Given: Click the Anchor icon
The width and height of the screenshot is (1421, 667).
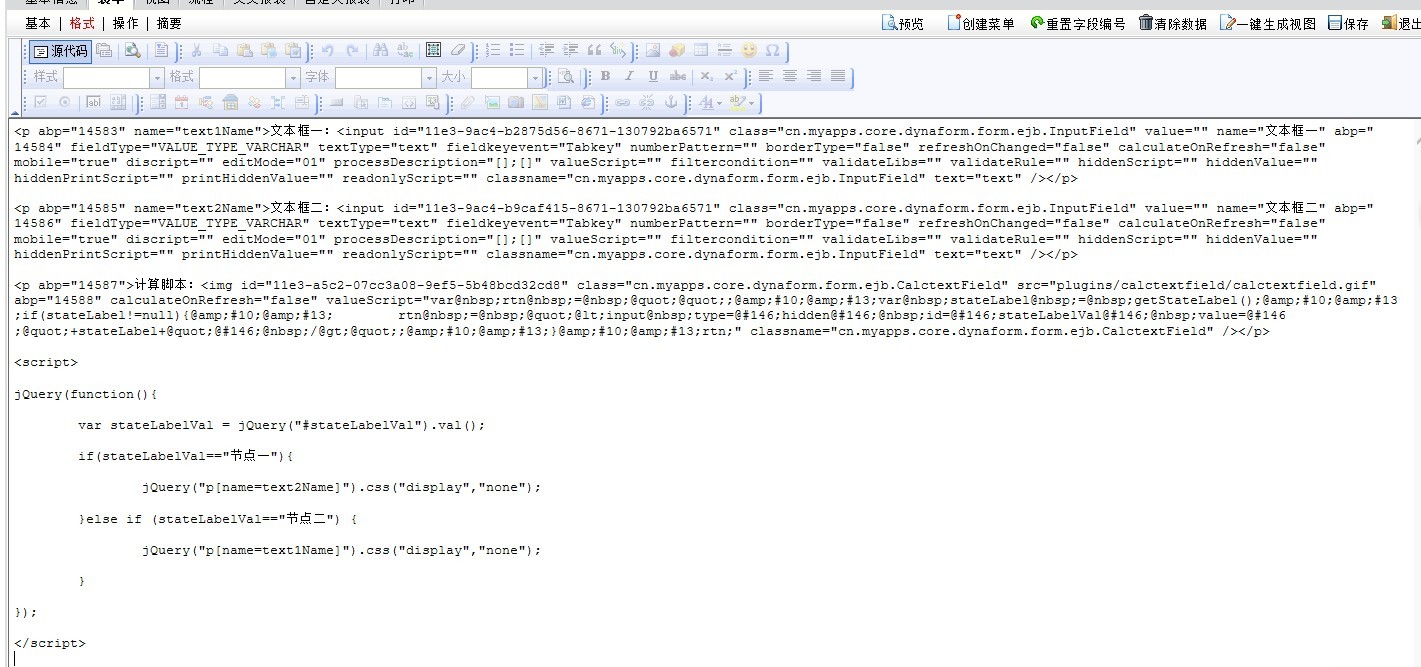Looking at the screenshot, I should [x=670, y=102].
